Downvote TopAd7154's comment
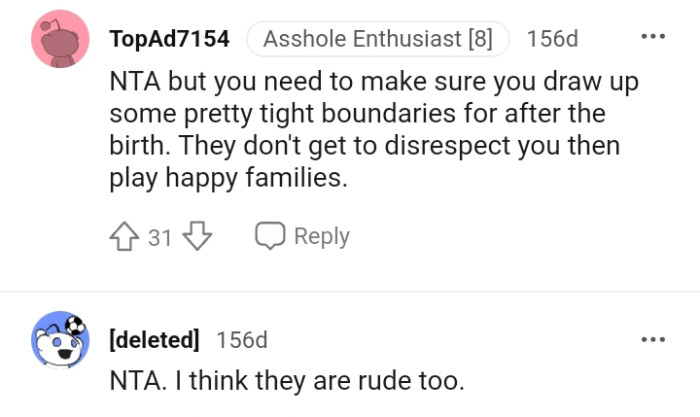The width and height of the screenshot is (700, 417). [x=199, y=237]
